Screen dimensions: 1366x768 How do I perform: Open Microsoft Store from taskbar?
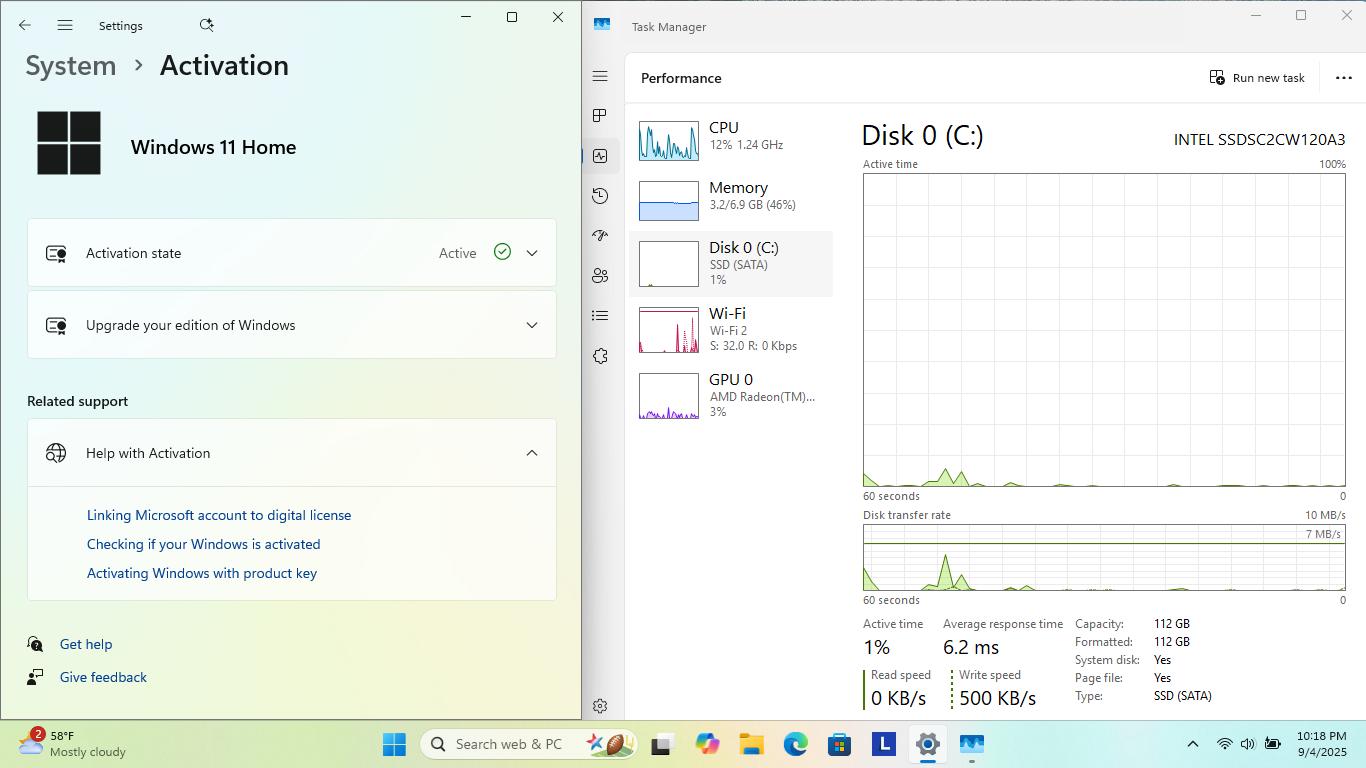[x=839, y=744]
